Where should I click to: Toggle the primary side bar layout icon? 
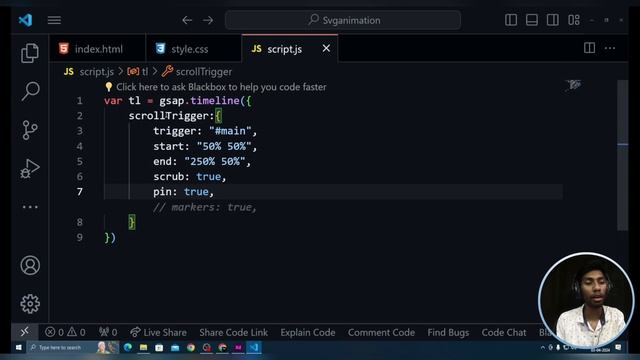[511, 20]
